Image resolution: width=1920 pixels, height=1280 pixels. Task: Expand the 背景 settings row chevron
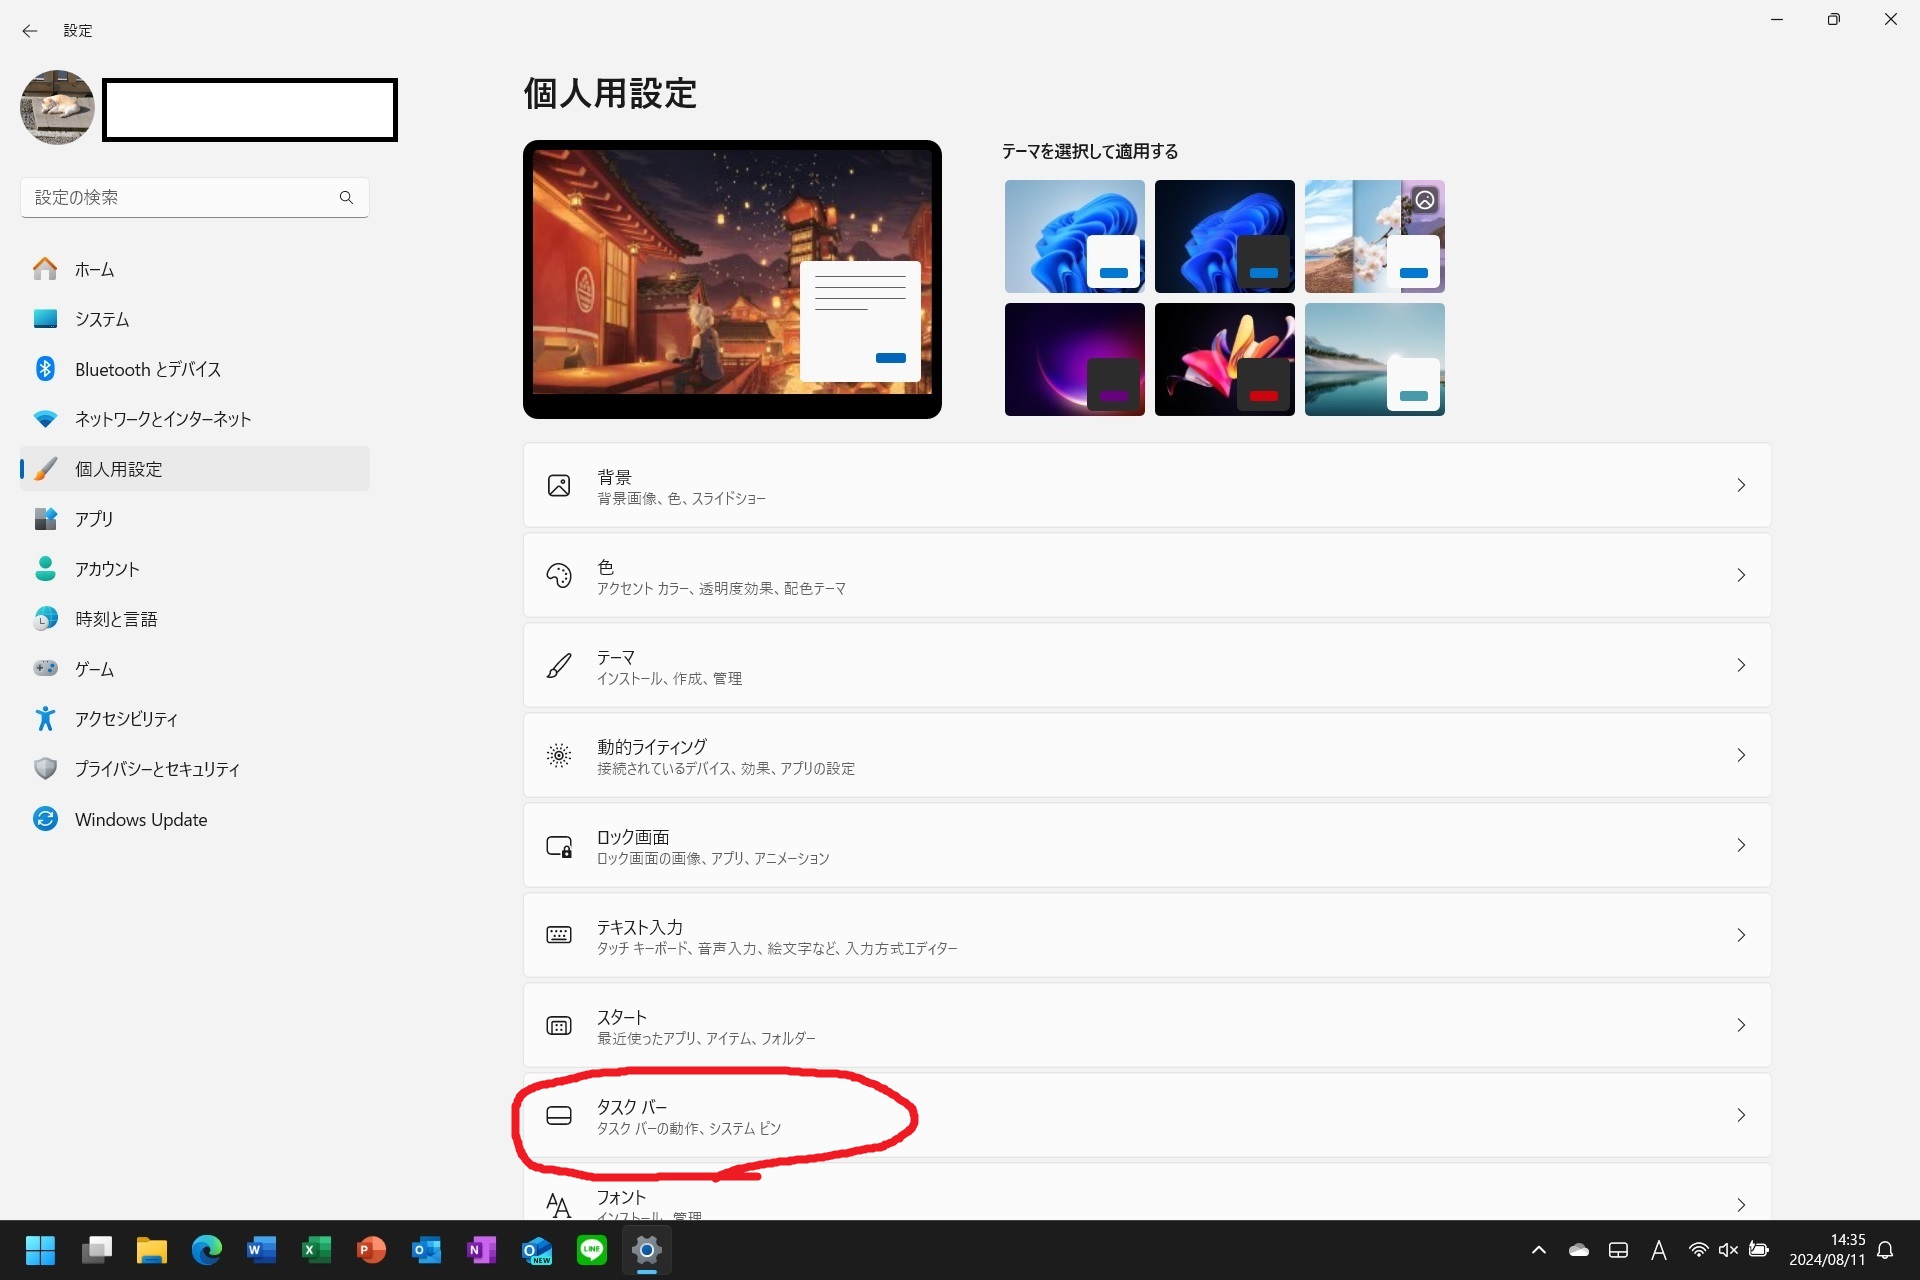tap(1740, 485)
